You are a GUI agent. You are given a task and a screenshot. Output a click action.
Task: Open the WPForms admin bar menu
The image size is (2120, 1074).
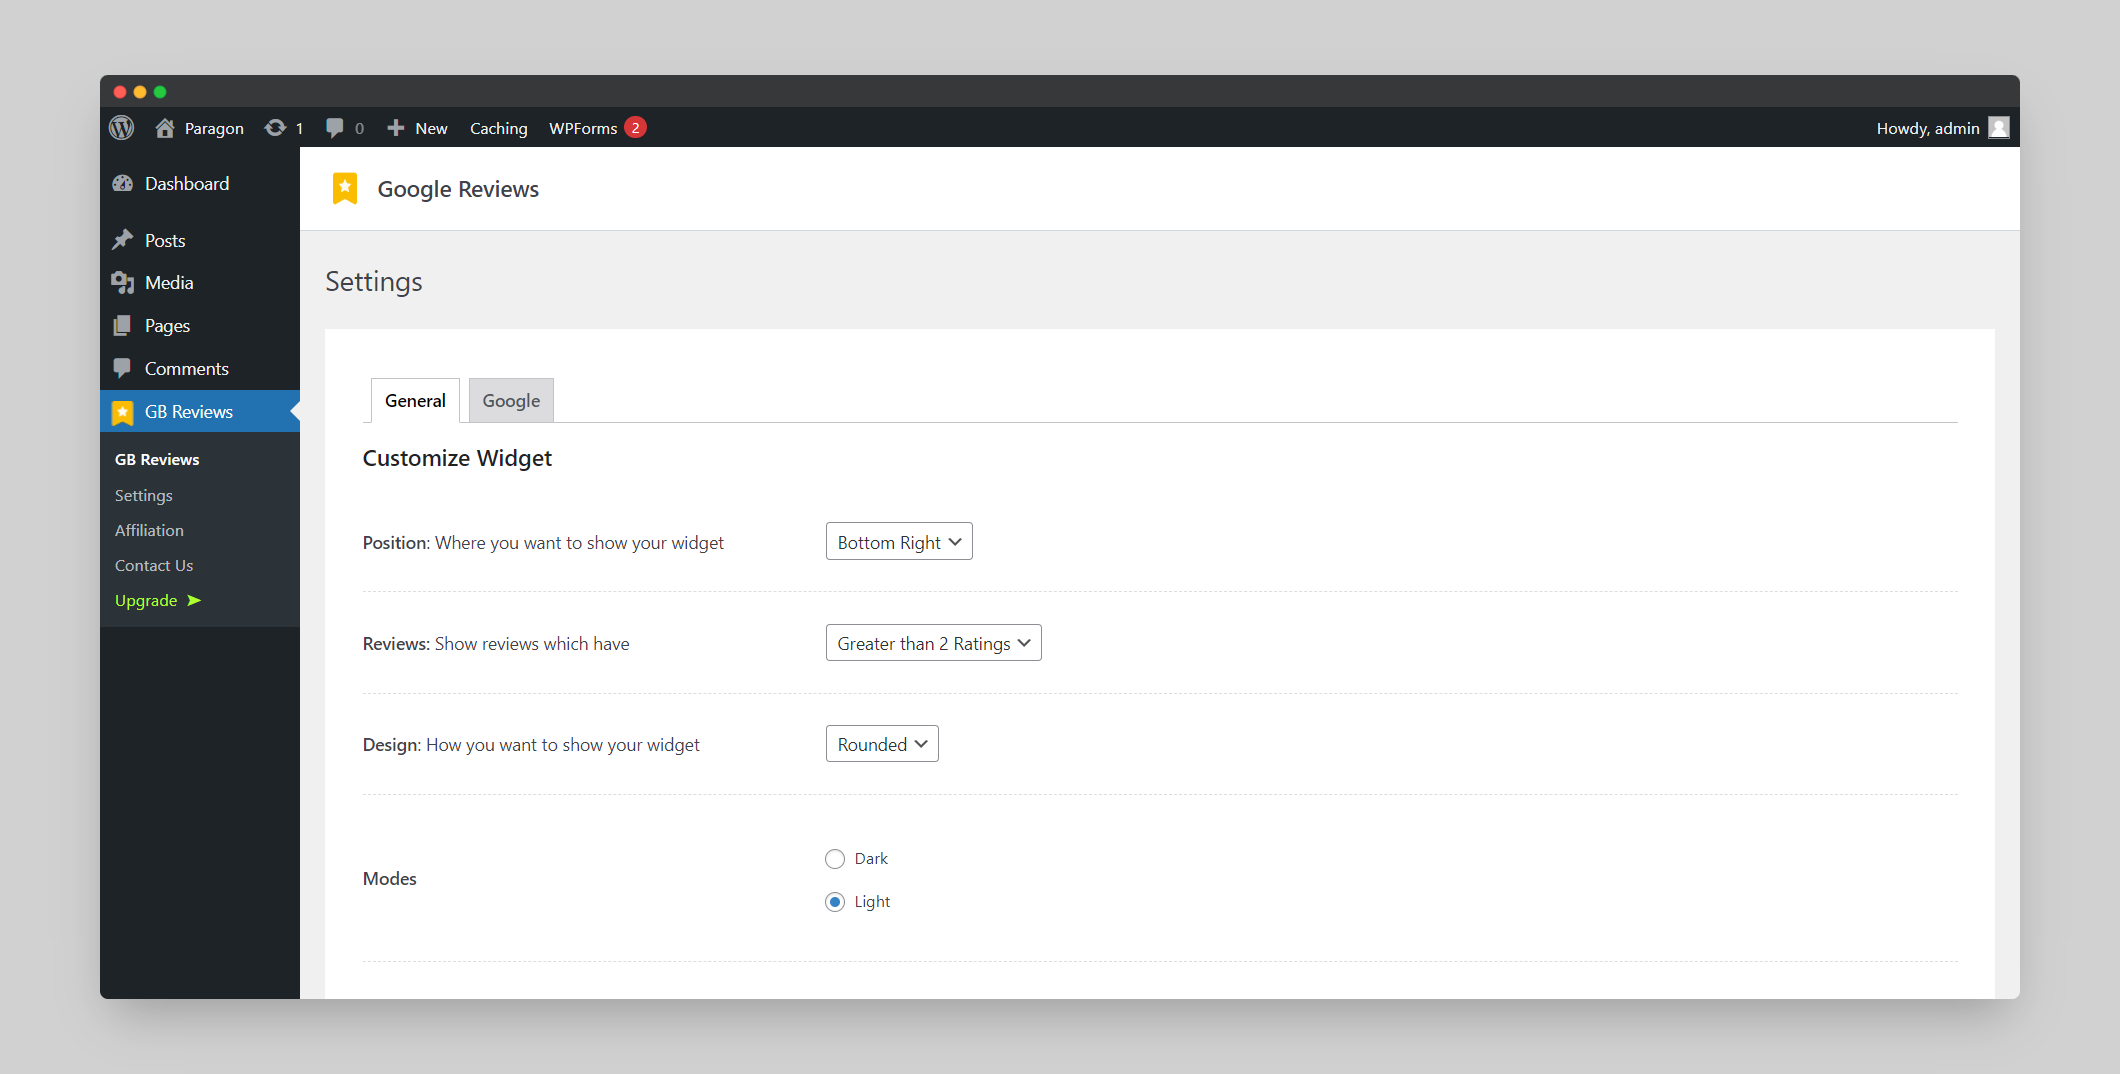tap(583, 128)
